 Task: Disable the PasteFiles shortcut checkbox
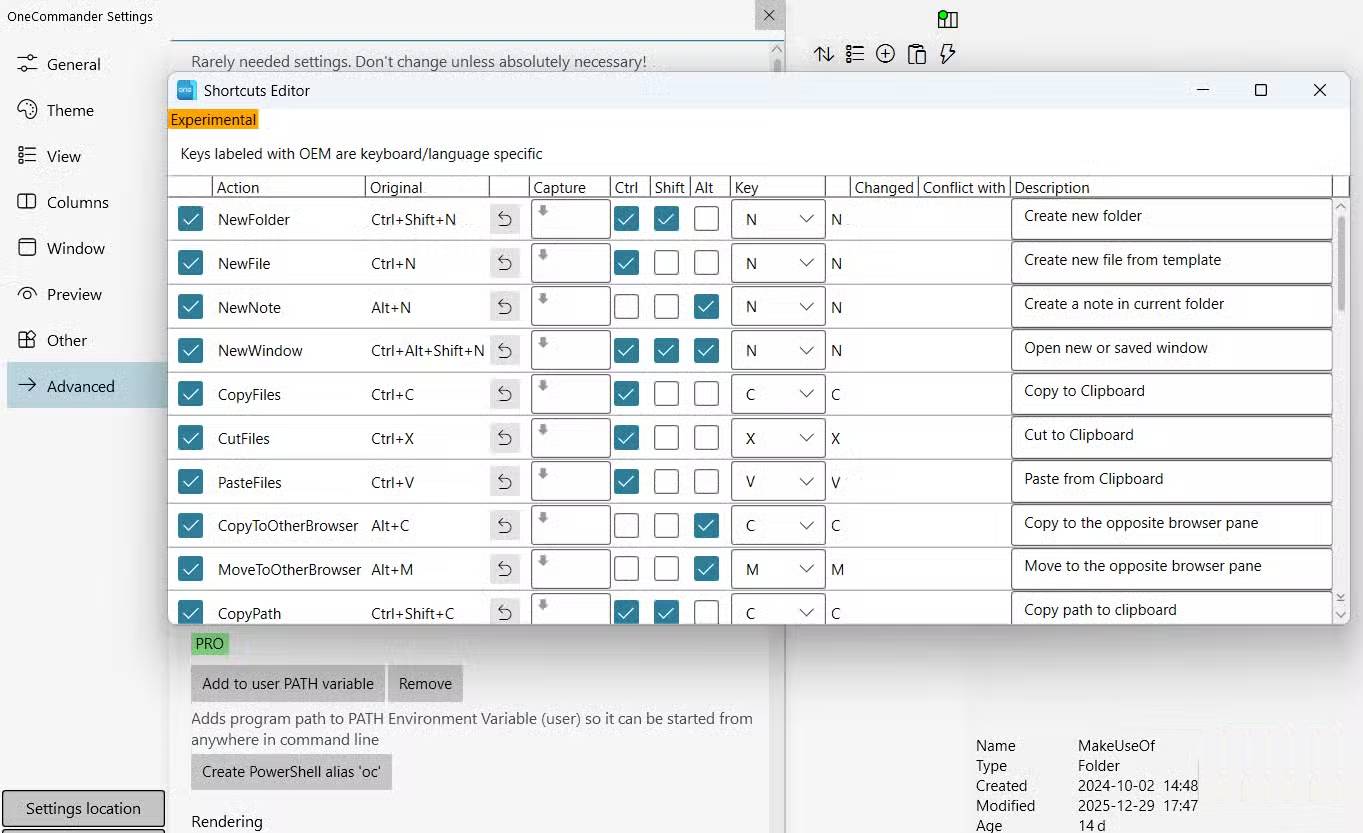point(190,482)
